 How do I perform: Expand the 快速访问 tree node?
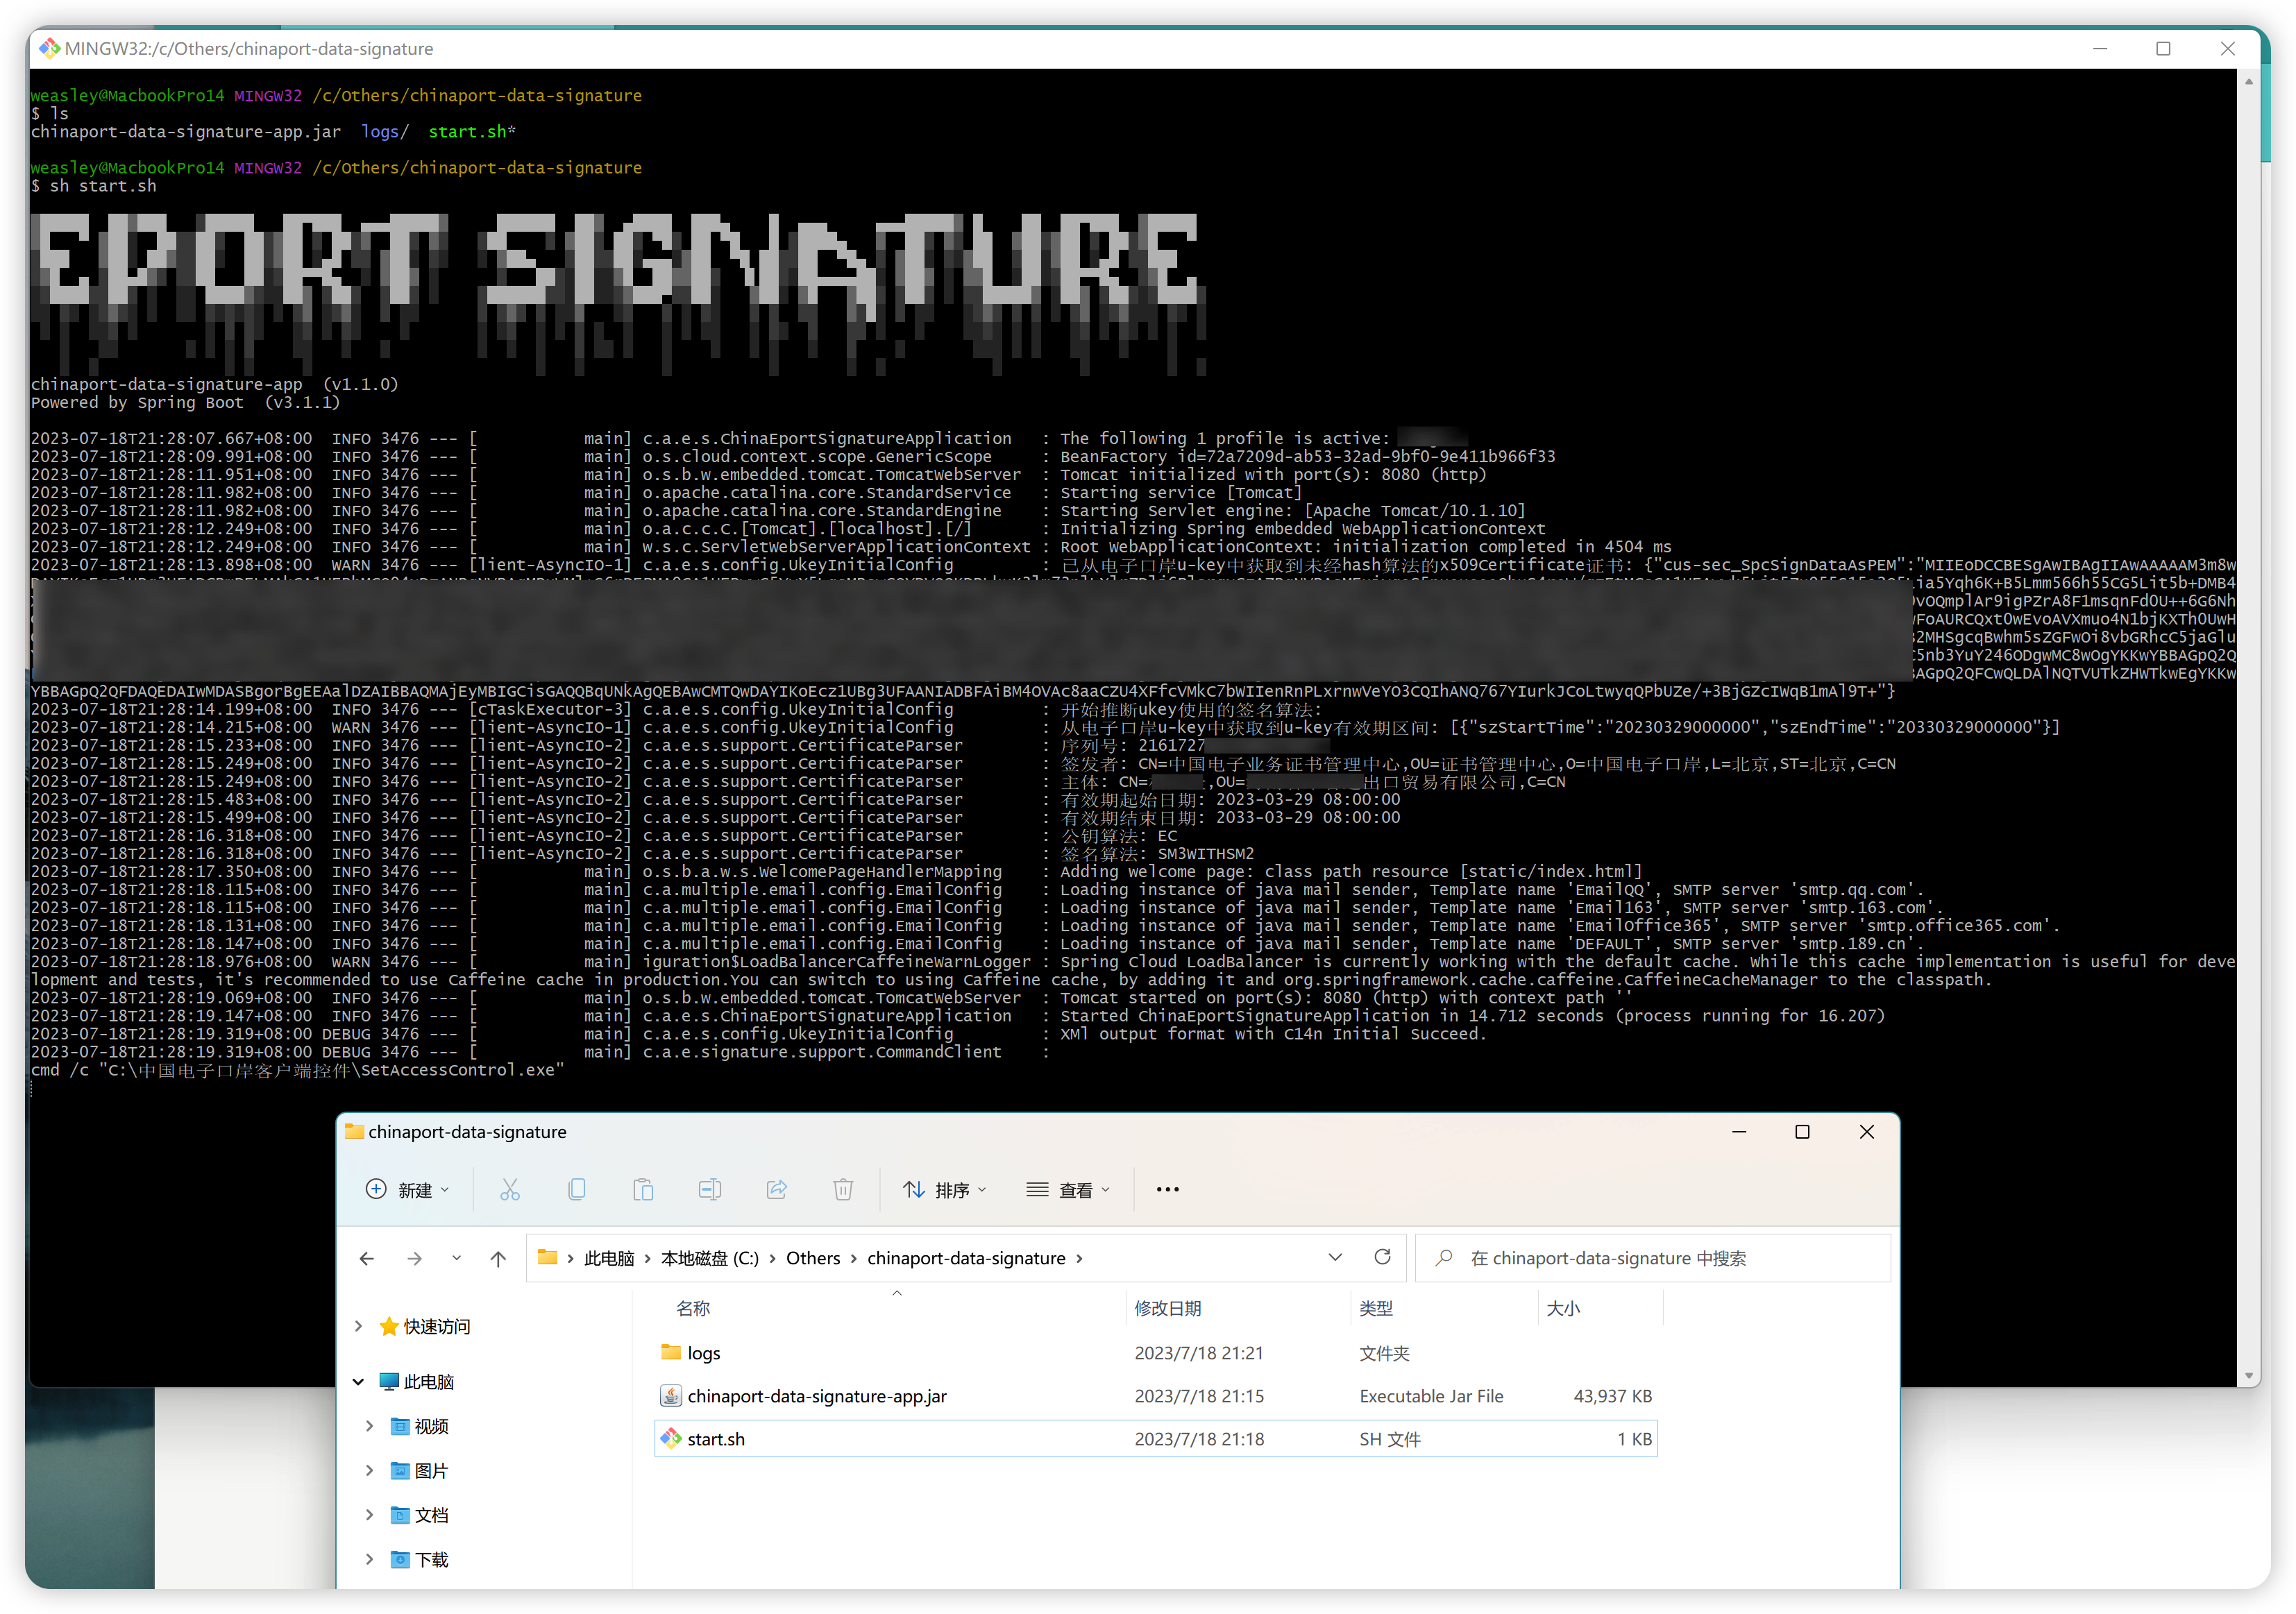pos(359,1326)
